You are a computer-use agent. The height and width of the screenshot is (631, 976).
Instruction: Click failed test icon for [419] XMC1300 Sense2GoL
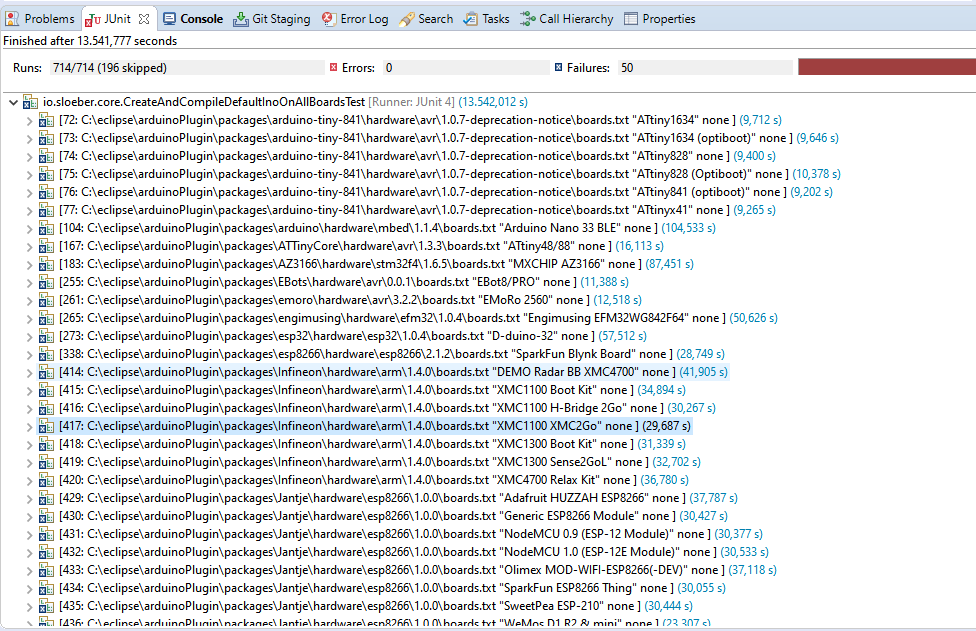click(47, 463)
